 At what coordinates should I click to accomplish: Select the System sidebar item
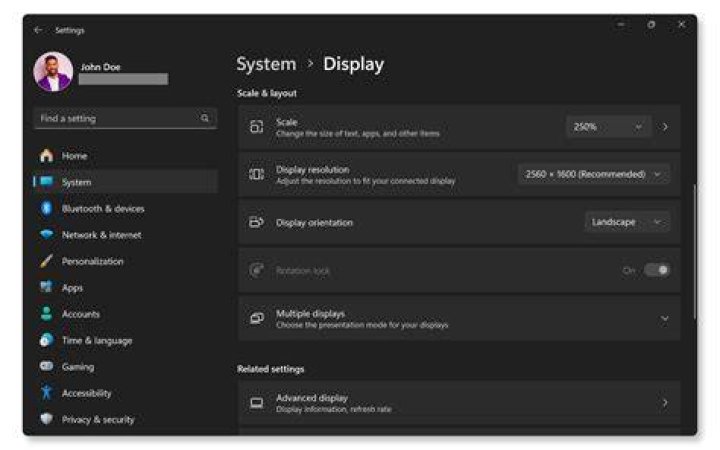coord(125,182)
